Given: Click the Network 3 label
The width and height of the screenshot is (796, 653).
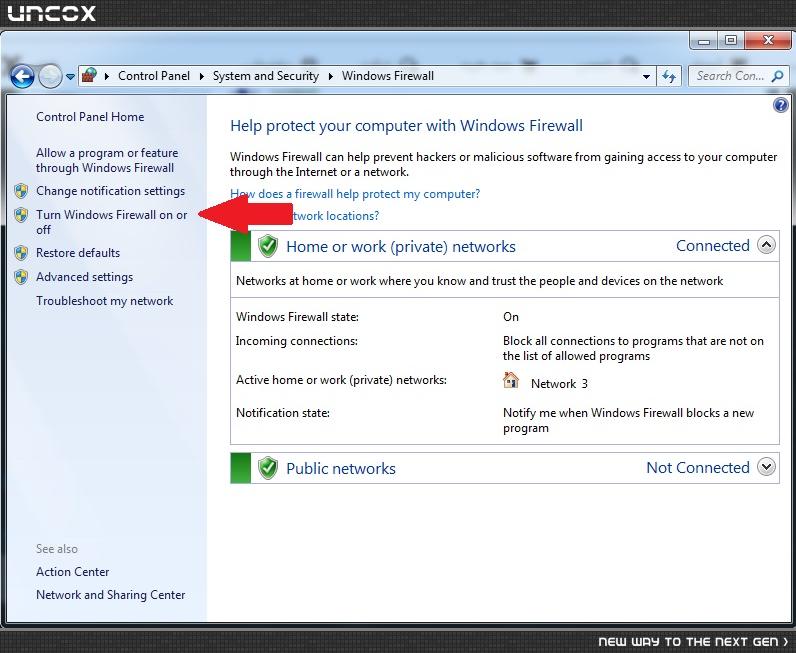Looking at the screenshot, I should point(559,383).
